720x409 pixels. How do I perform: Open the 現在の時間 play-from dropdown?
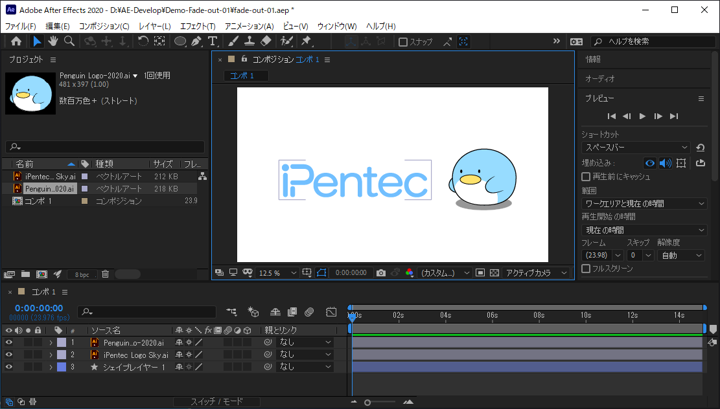coord(644,230)
